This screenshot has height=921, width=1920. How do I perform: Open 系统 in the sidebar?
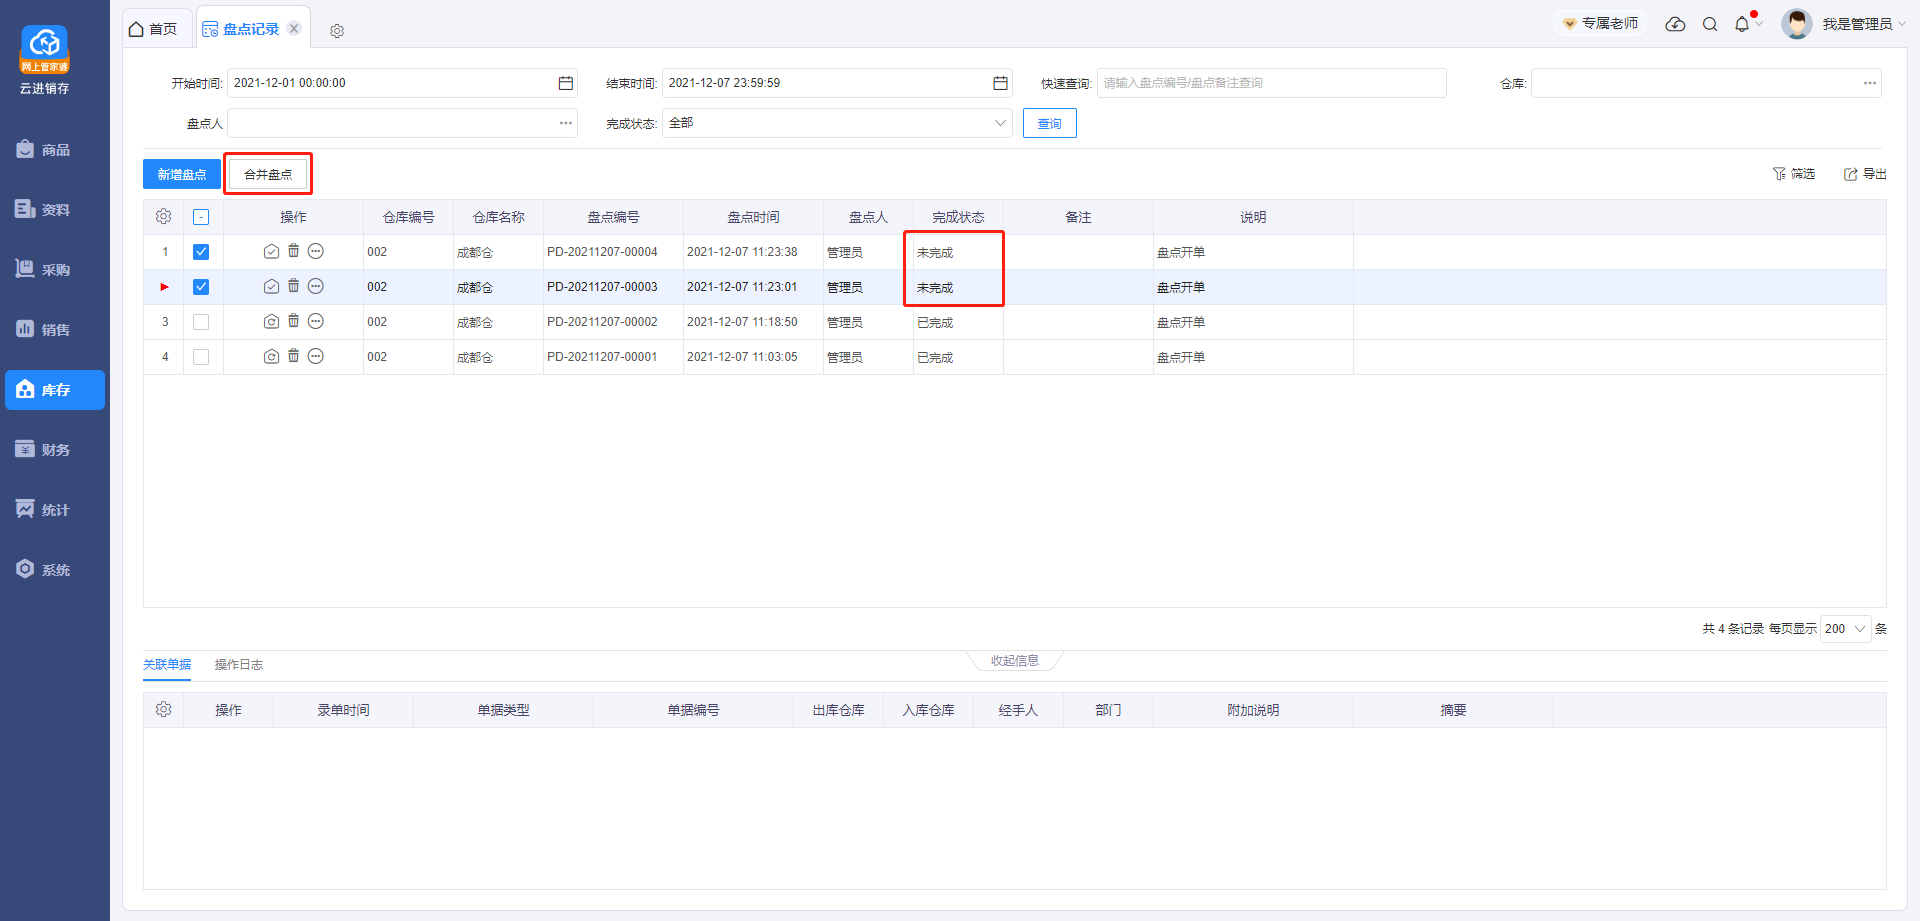55,570
